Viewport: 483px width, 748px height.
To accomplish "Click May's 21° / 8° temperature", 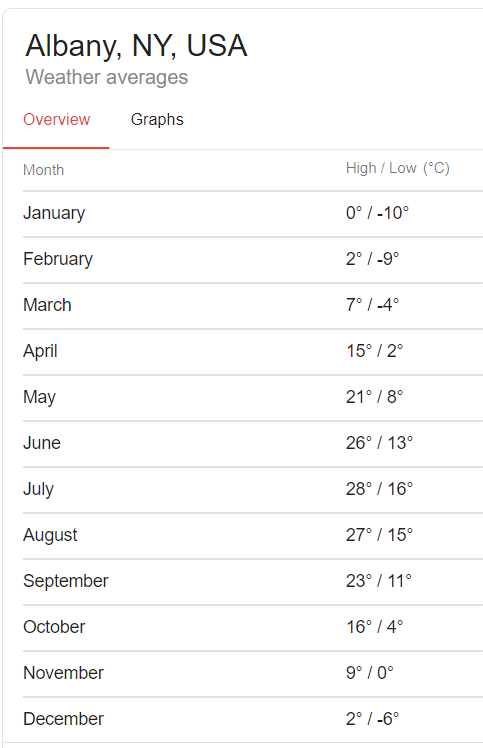I will click(375, 397).
